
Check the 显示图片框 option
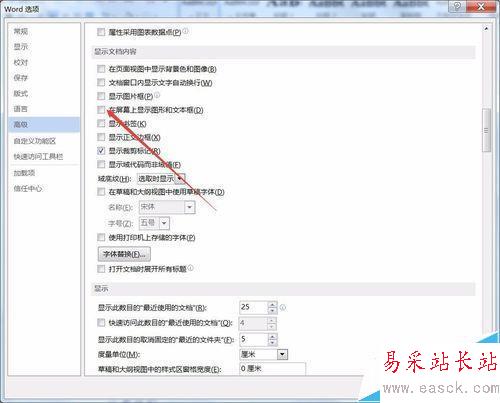(x=101, y=96)
